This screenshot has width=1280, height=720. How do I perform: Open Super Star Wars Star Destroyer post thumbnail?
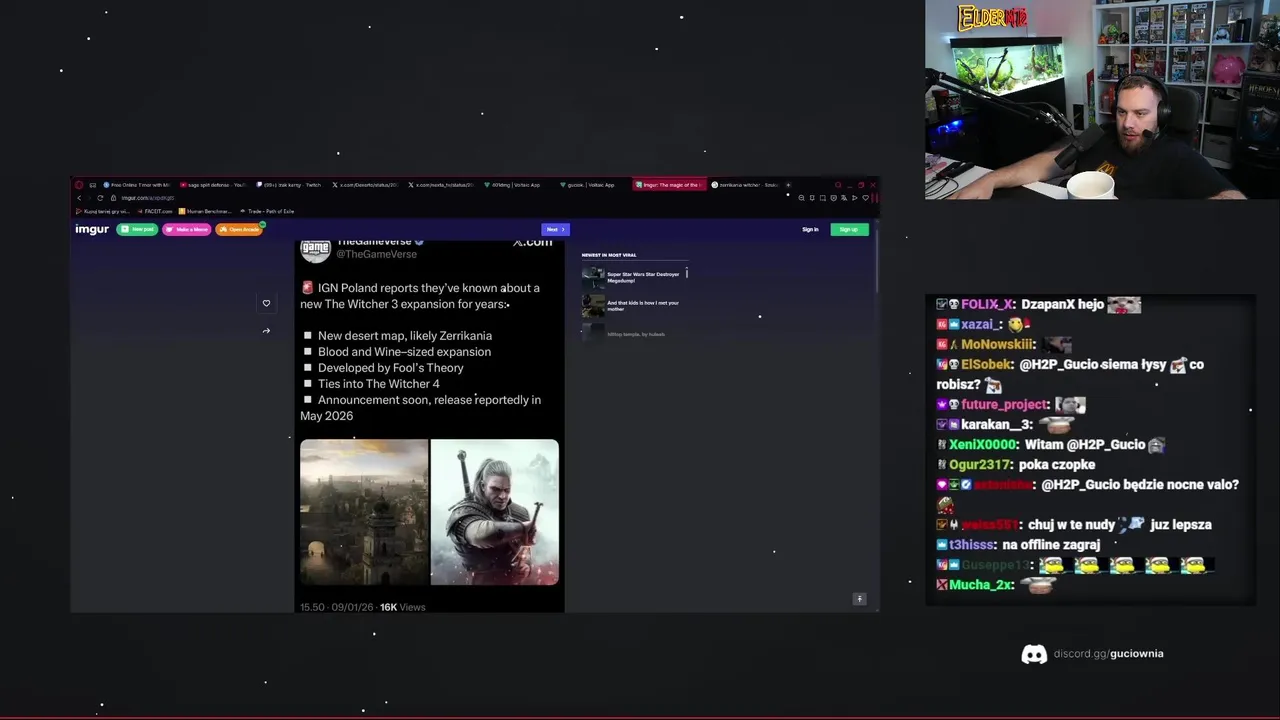593,277
